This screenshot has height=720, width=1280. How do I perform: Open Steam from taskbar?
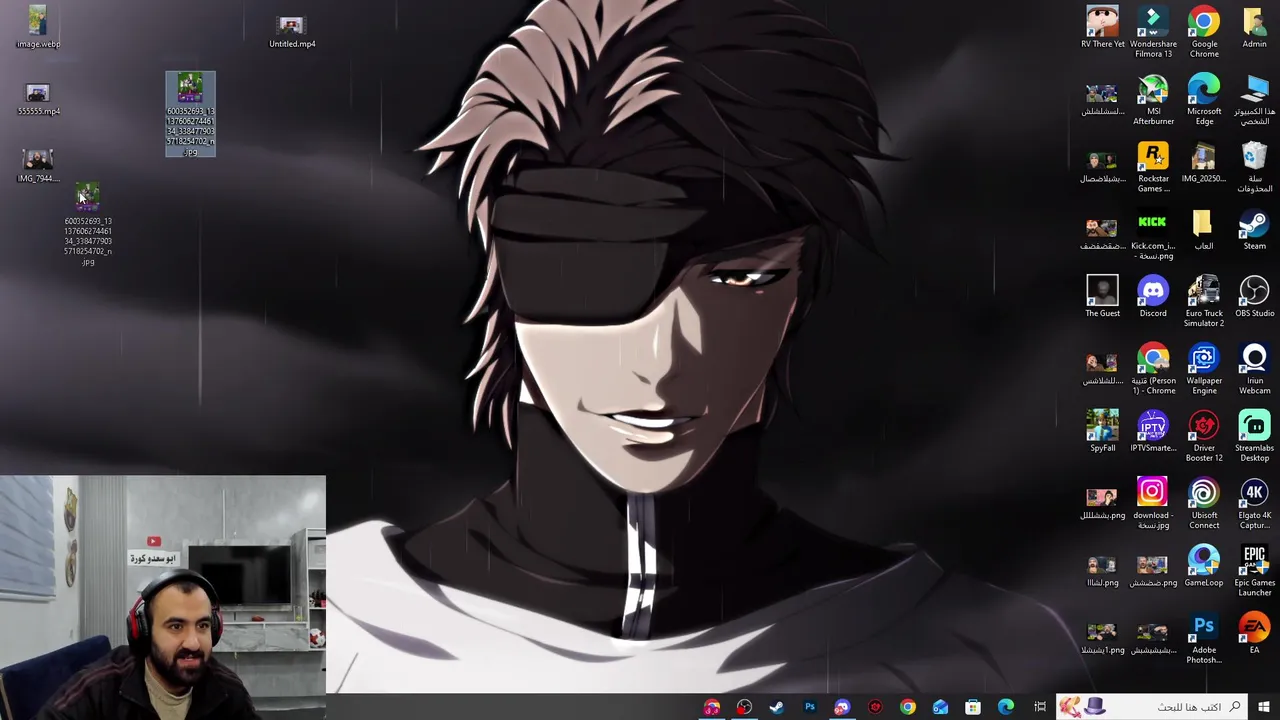(776, 707)
